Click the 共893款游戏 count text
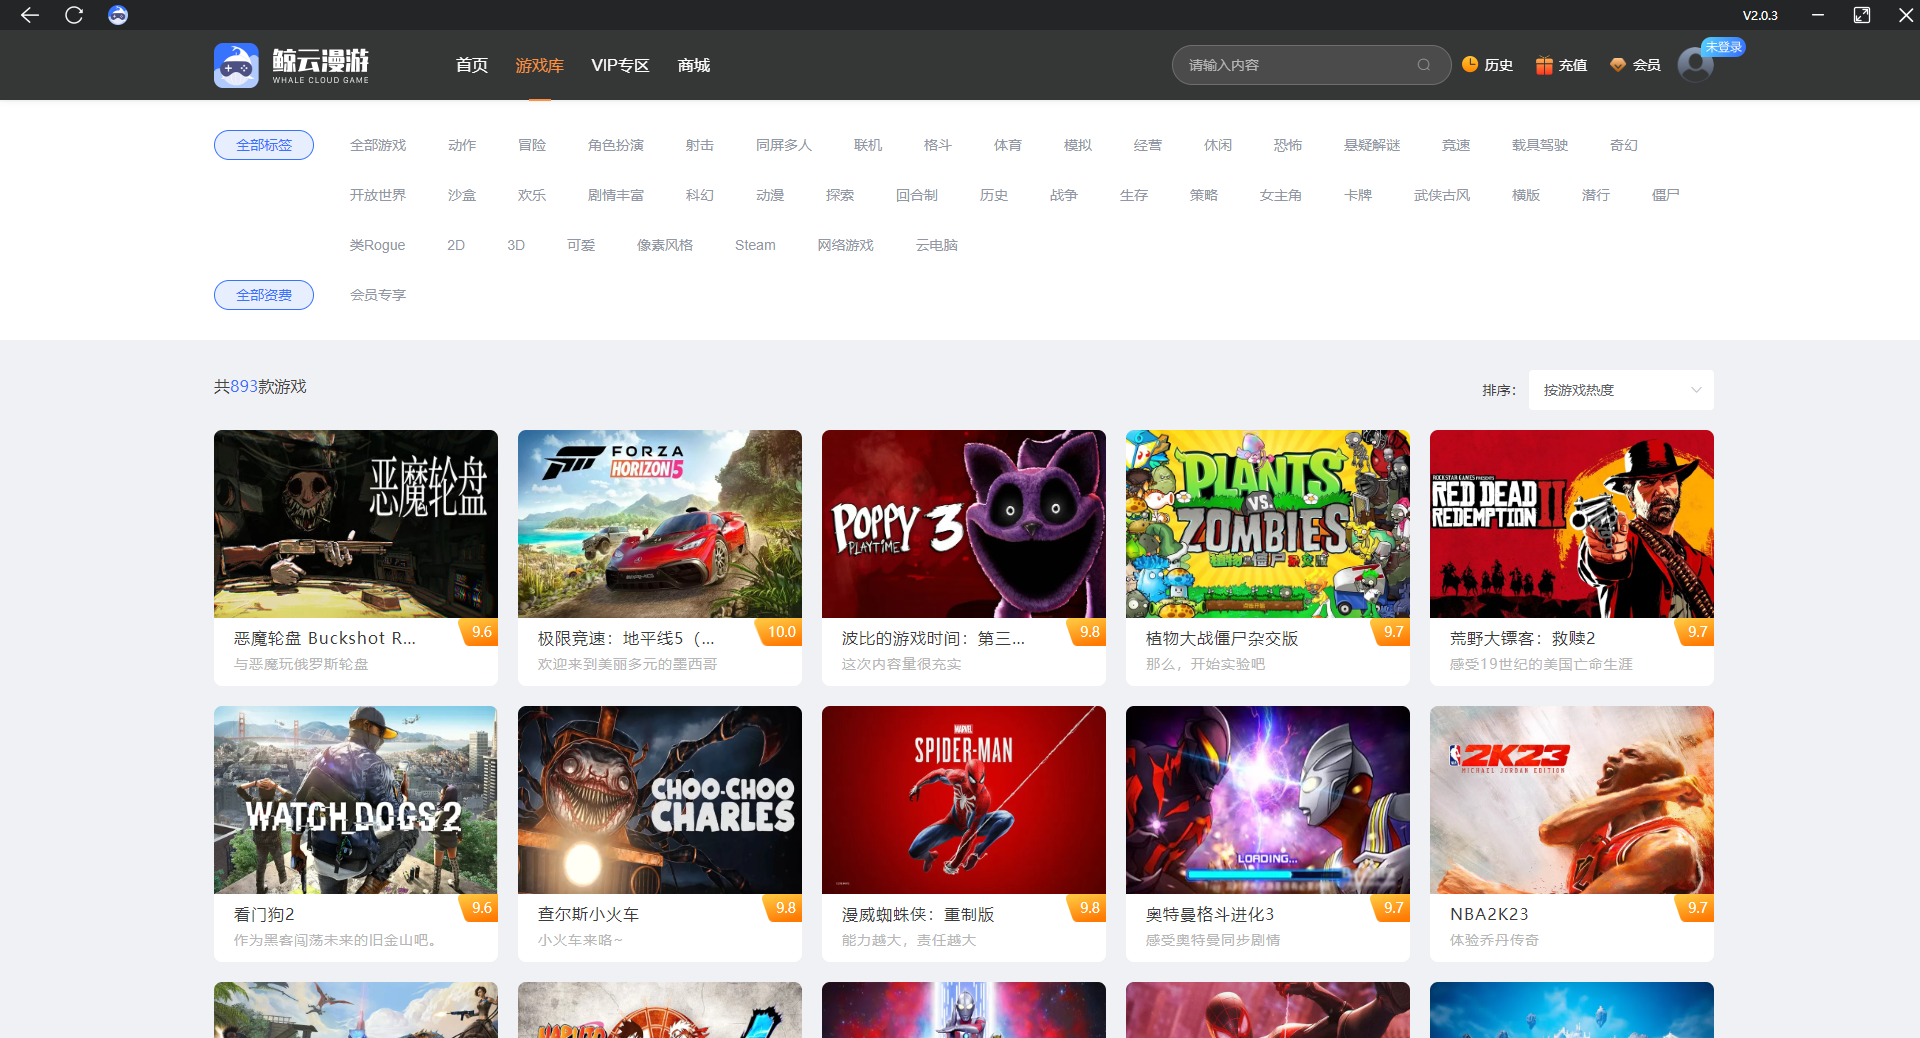1920x1038 pixels. 260,386
